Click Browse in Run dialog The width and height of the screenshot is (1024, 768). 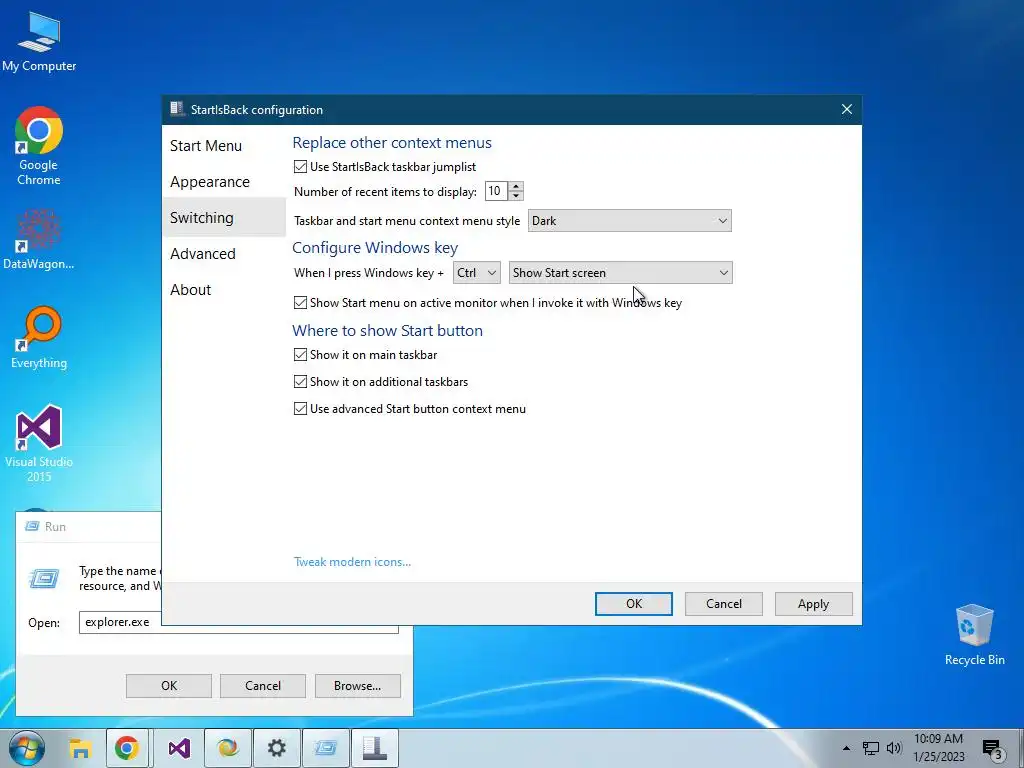357,686
